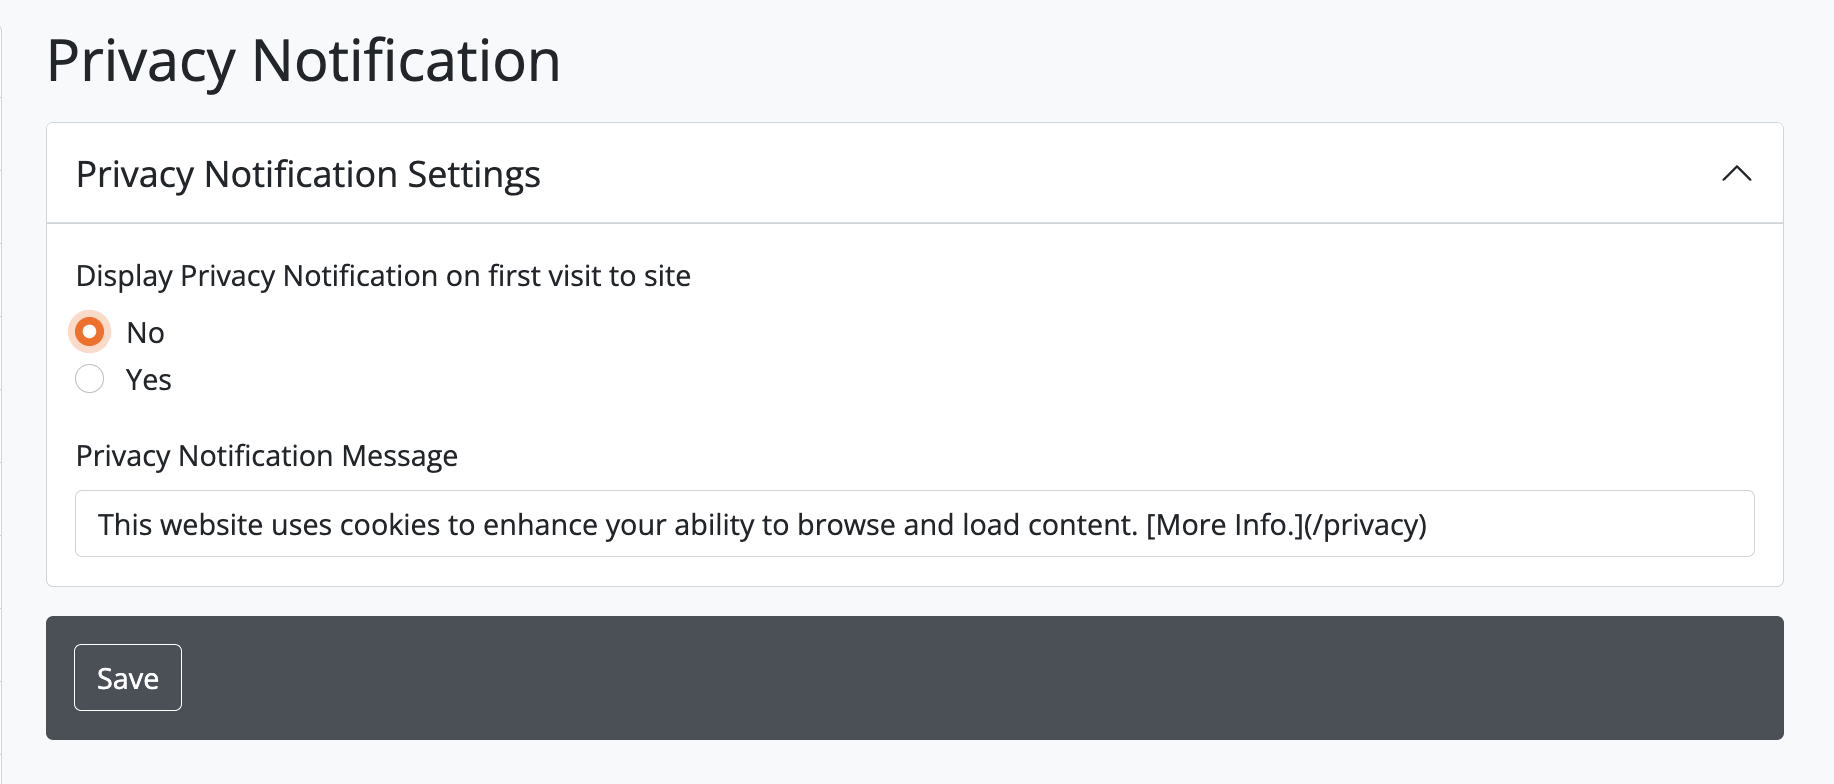Focus the Privacy Notification Message text field
This screenshot has height=784, width=1834.
(x=914, y=524)
